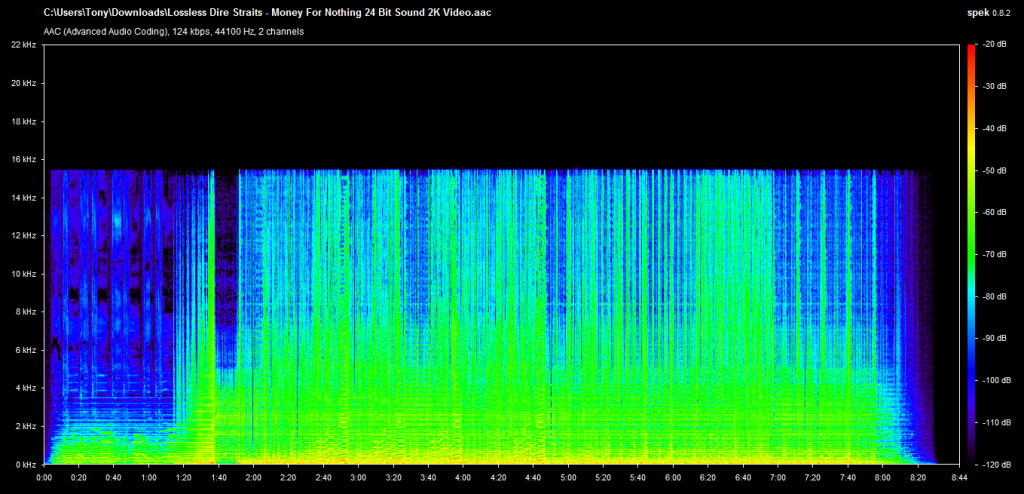Select the 1:40 time axis marker
1024x494 pixels.
[219, 477]
